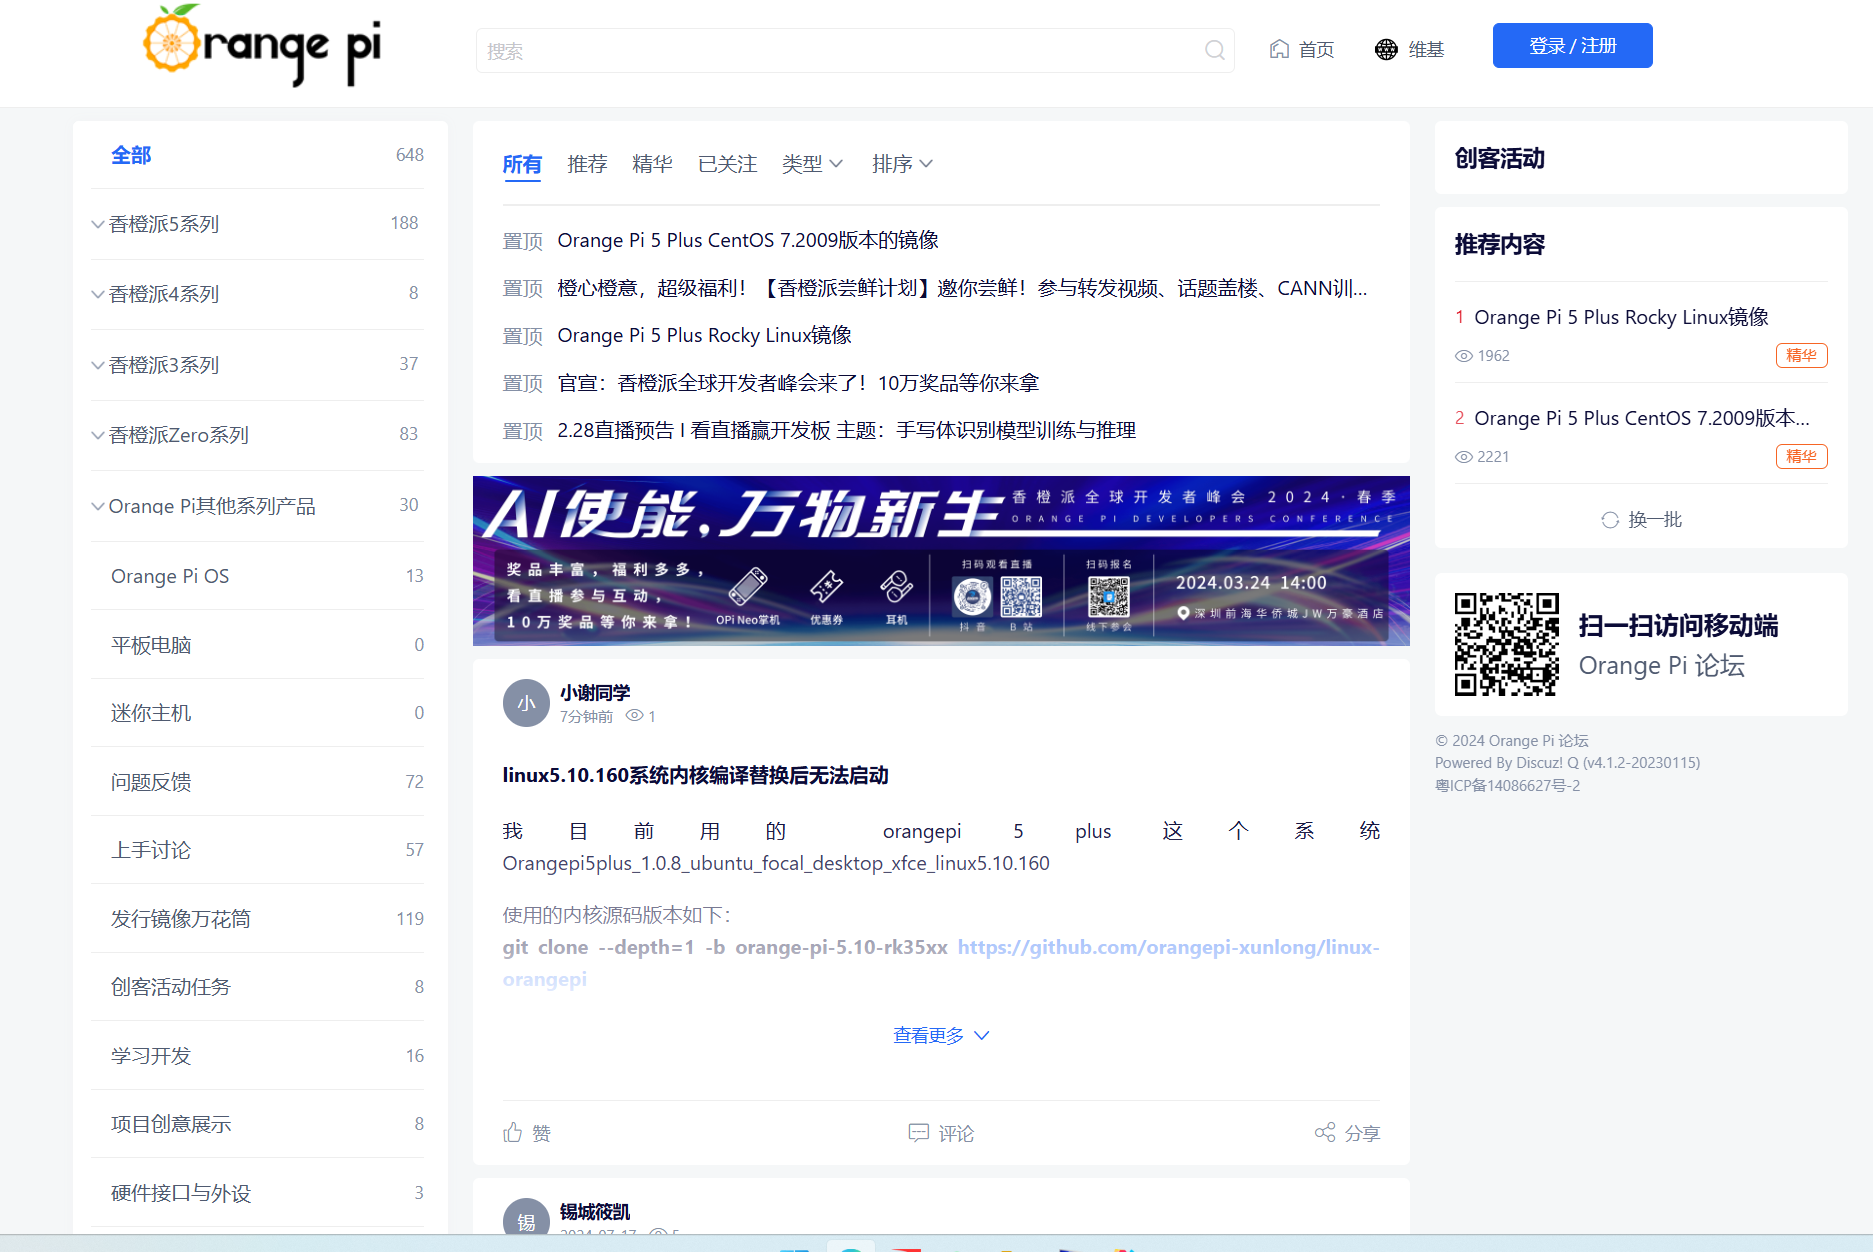Open recommended item 1 Rocky Linux镜像
The height and width of the screenshot is (1252, 1873).
(1621, 317)
